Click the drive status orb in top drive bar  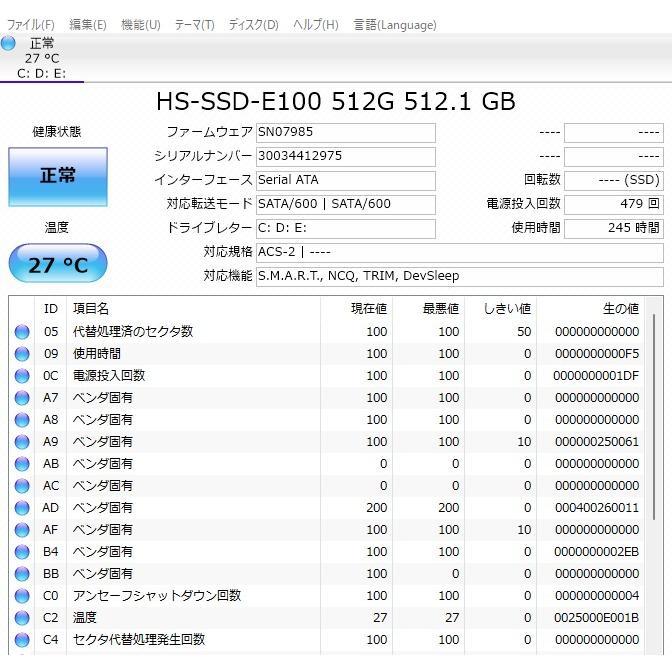coord(9,43)
